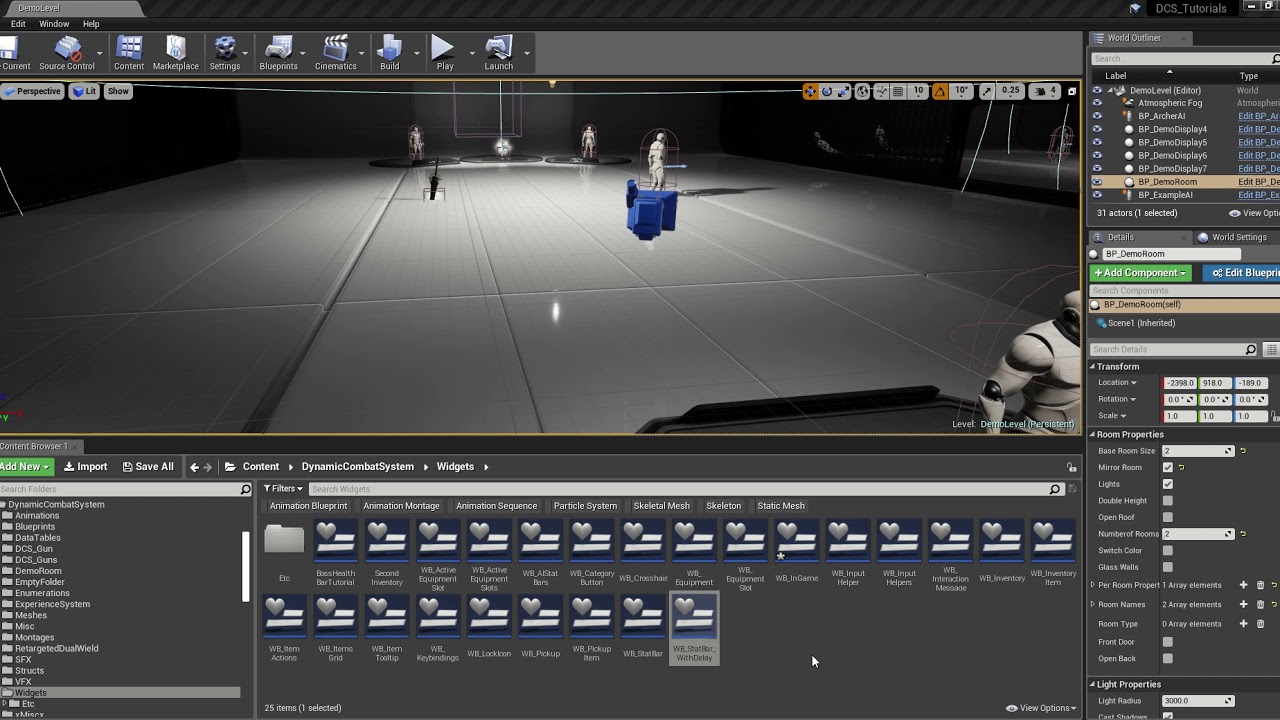Open the Perspective viewport type menu
Image resolution: width=1280 pixels, height=720 pixels.
(x=33, y=91)
